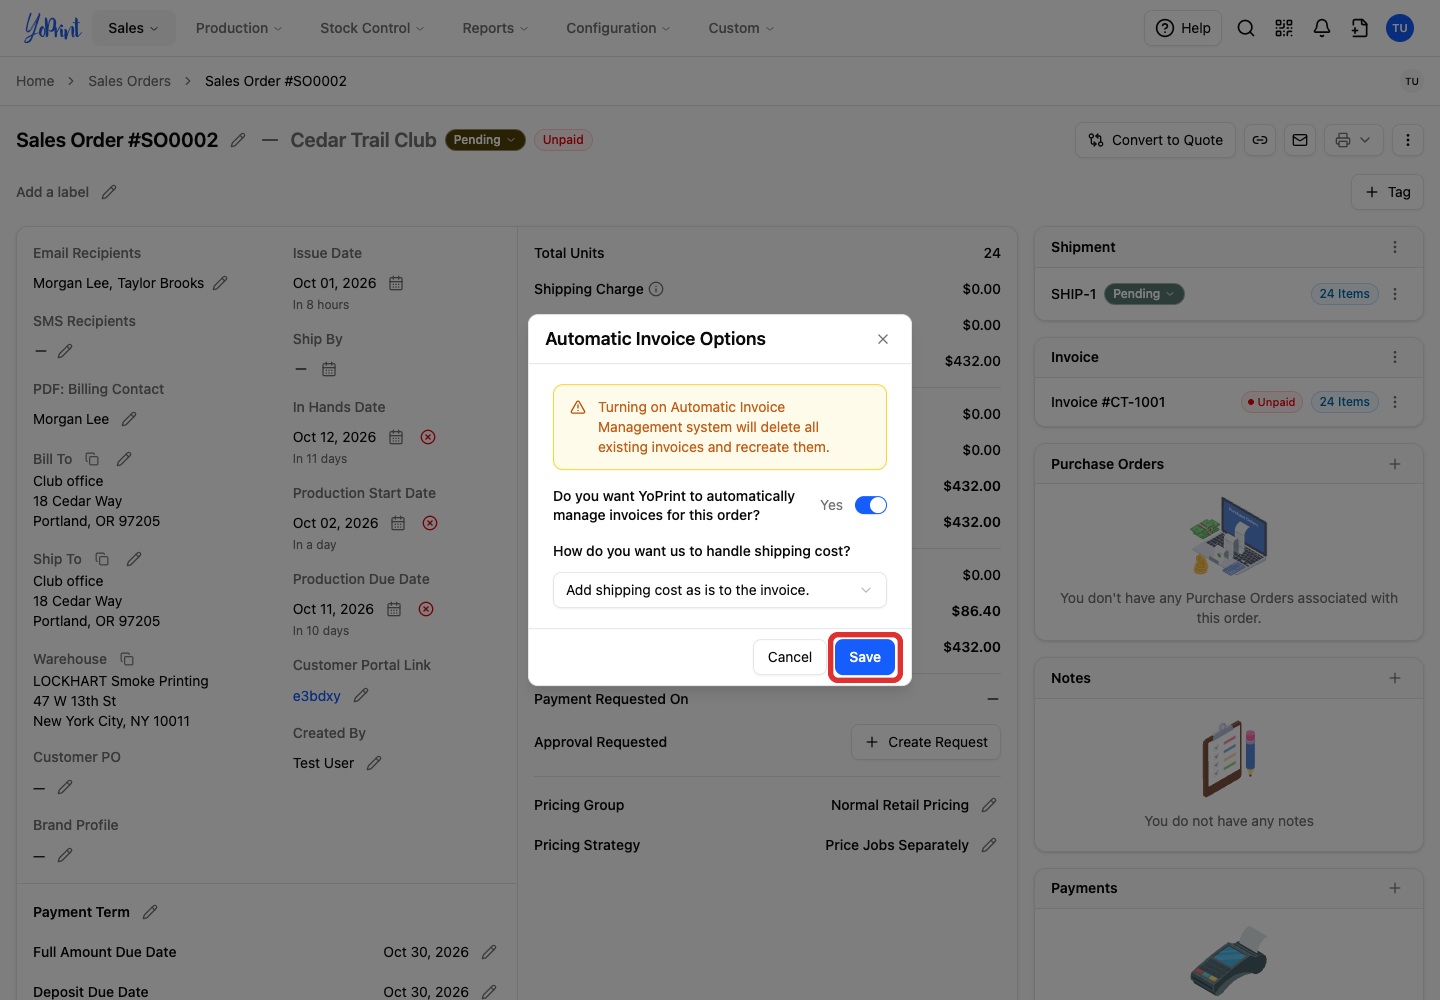Open the Production menu
This screenshot has height=1000, width=1440.
pos(239,28)
